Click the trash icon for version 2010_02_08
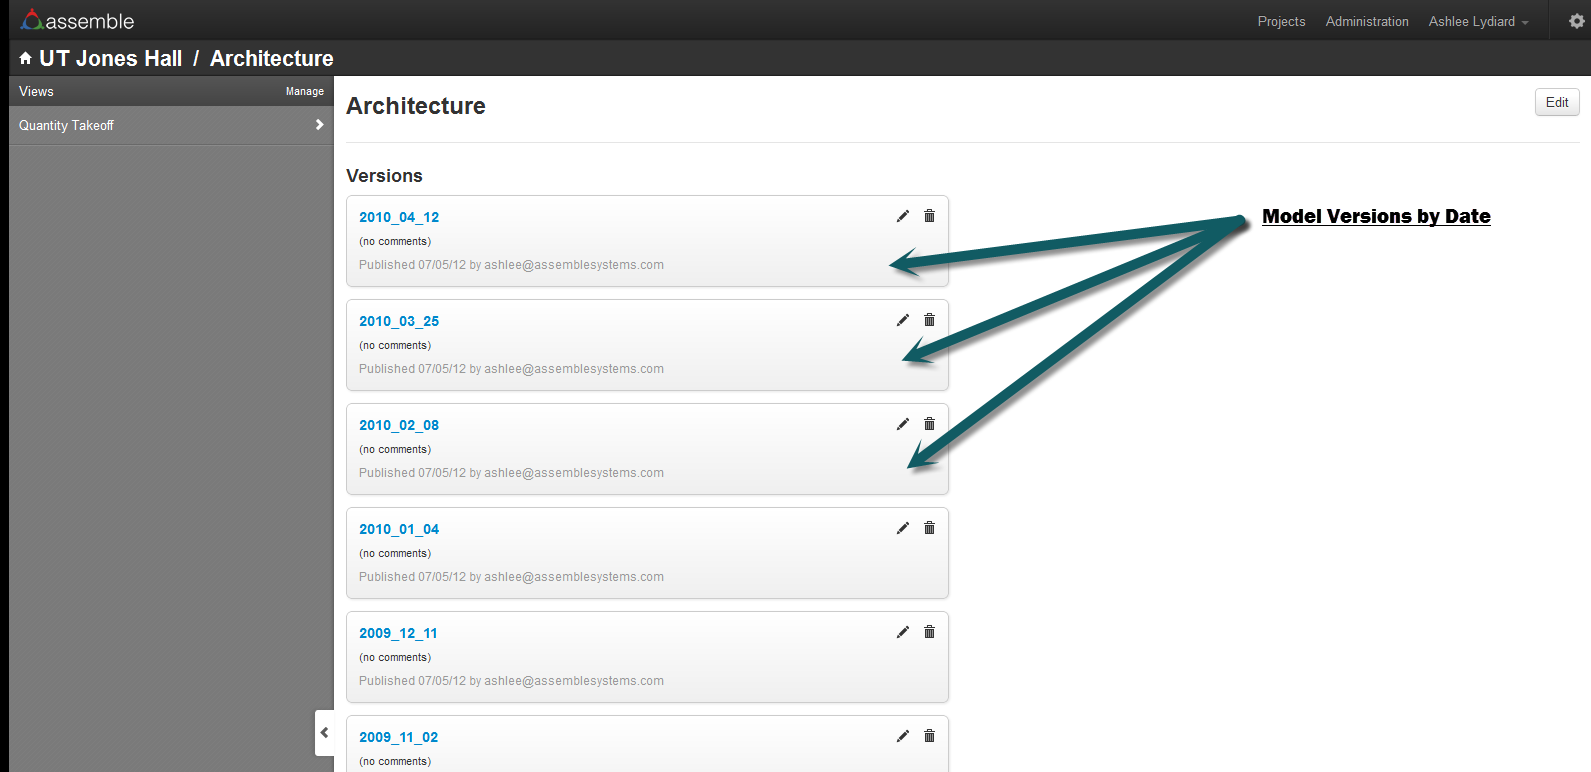This screenshot has width=1591, height=772. click(929, 424)
